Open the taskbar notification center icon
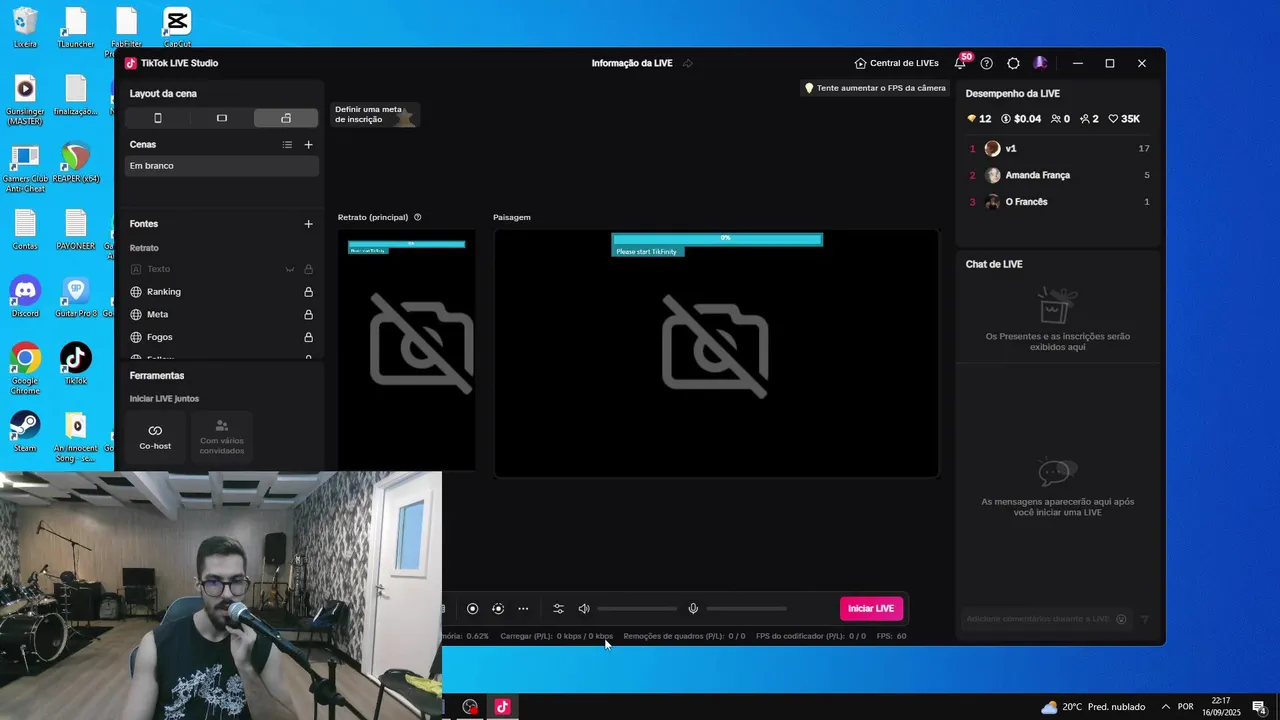The width and height of the screenshot is (1280, 720). point(1260,707)
